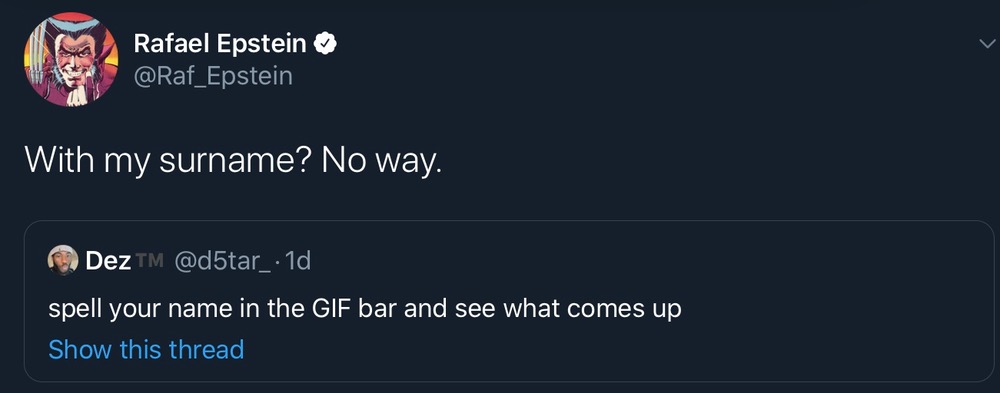Visit the @d5tar_ handle
The image size is (1000, 393).
[223, 260]
